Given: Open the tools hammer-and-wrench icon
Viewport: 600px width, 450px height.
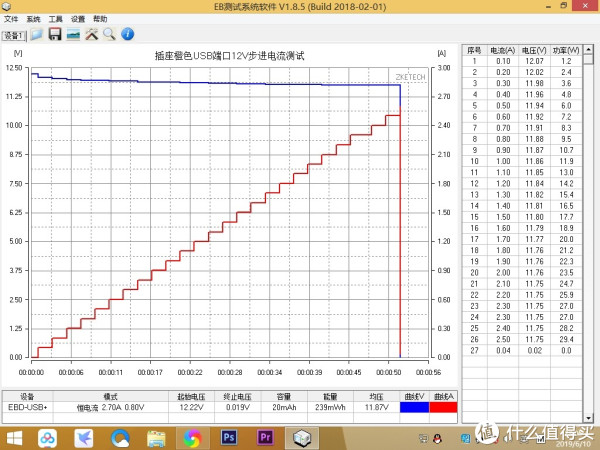Looking at the screenshot, I should pos(91,34).
